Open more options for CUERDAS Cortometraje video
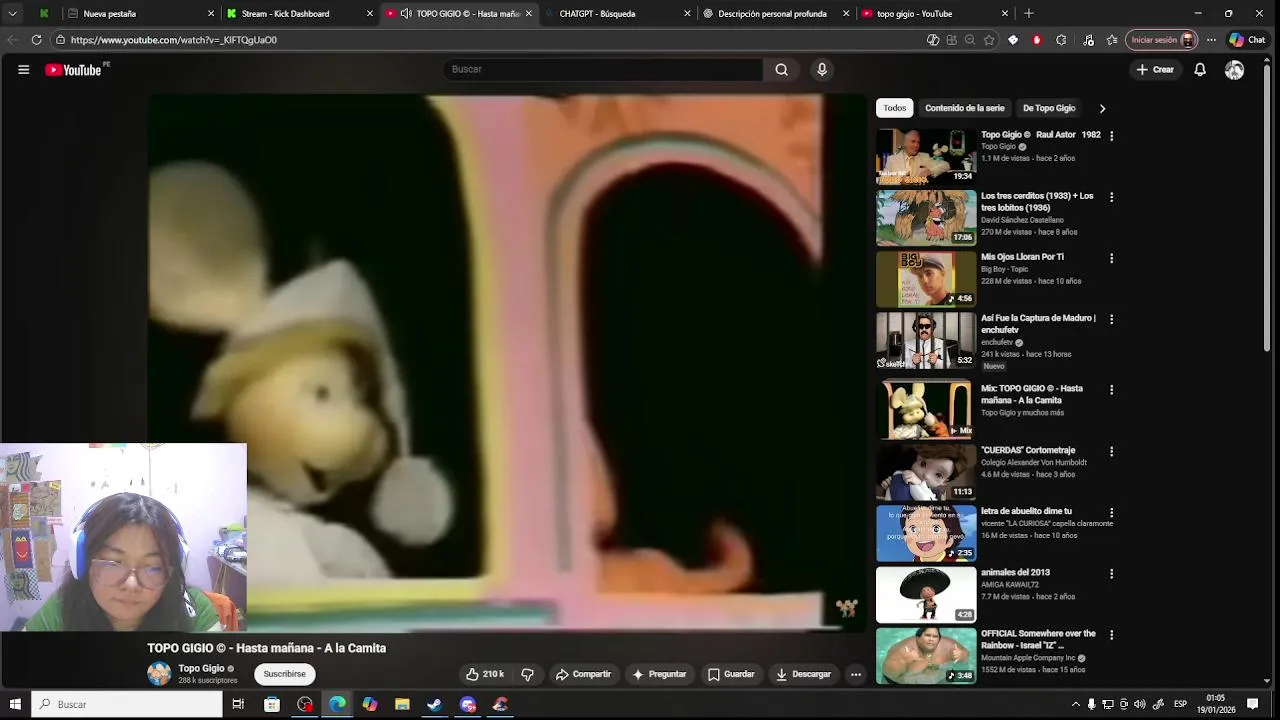 (x=1111, y=452)
